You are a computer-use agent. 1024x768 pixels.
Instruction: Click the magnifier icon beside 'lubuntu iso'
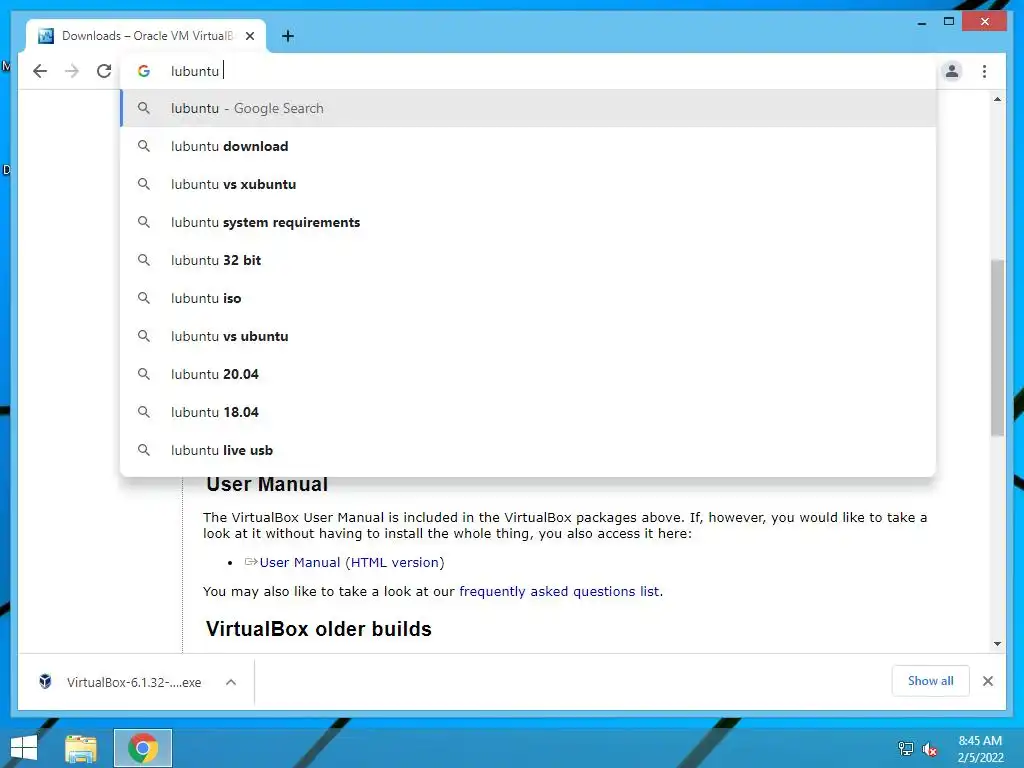coord(144,298)
